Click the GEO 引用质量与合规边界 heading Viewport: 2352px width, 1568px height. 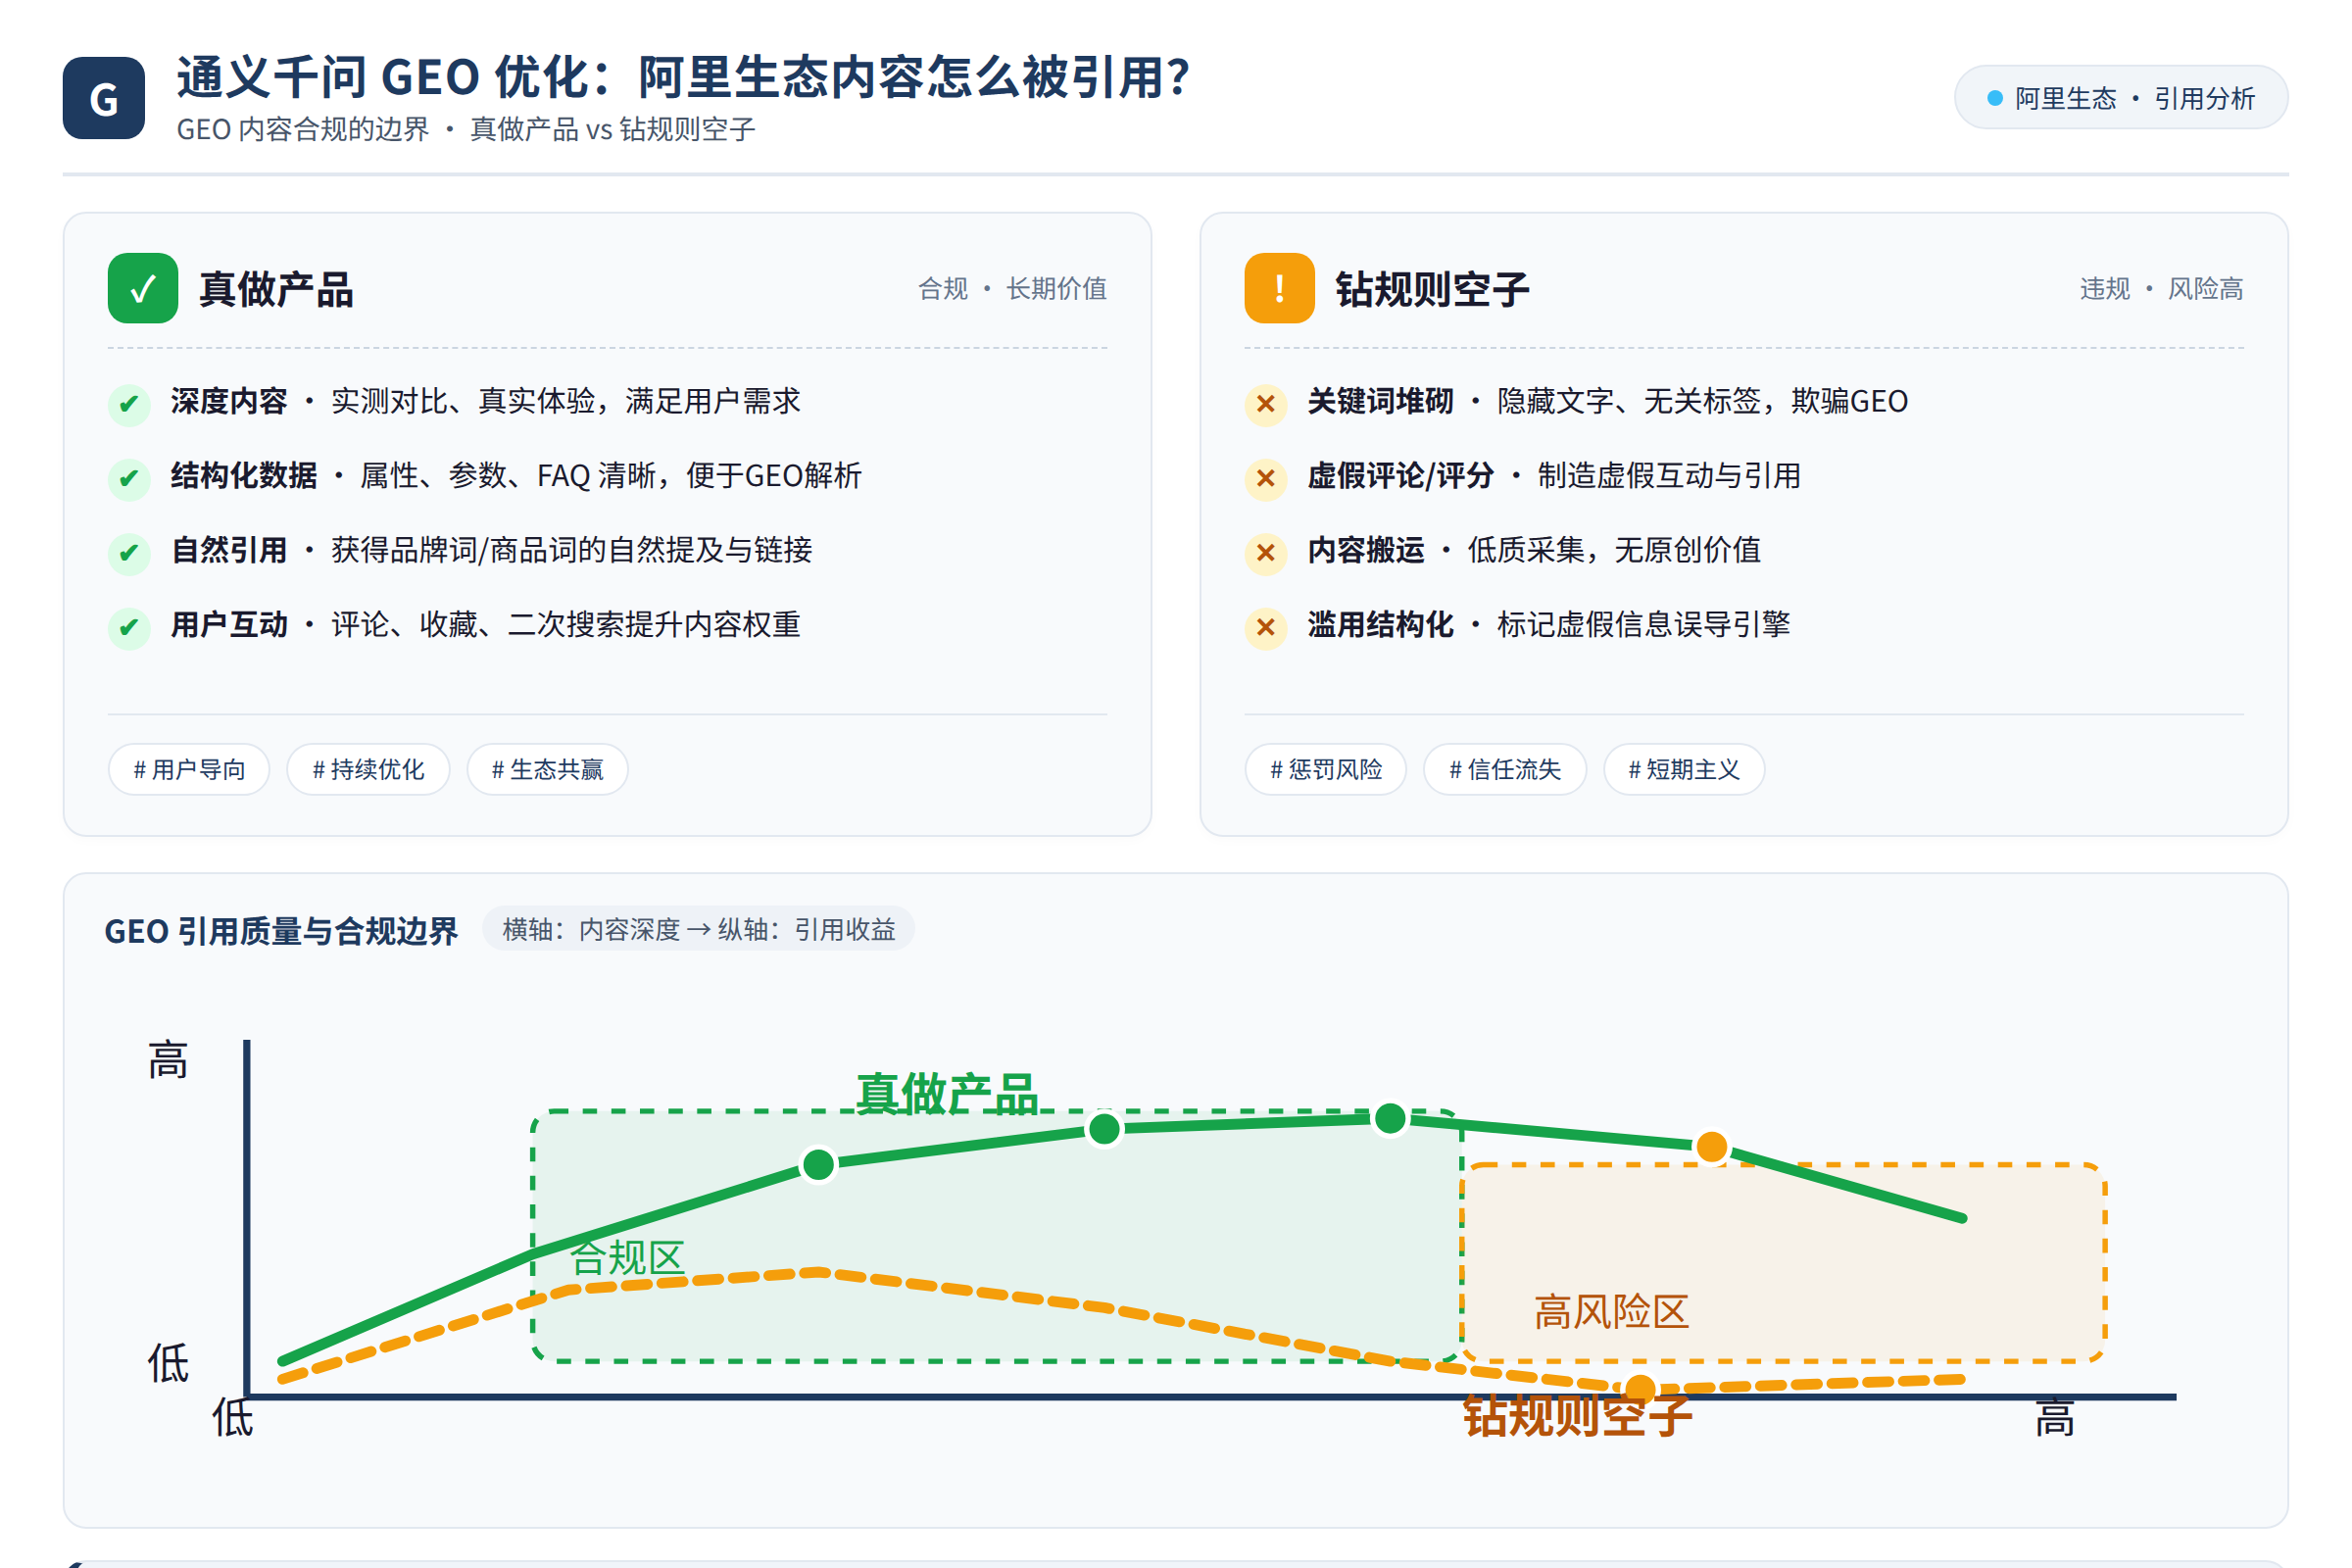point(281,931)
